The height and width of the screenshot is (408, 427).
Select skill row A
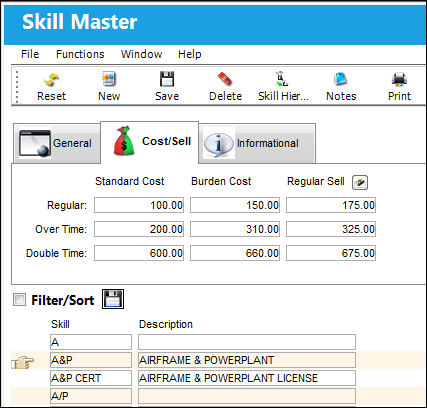(91, 342)
